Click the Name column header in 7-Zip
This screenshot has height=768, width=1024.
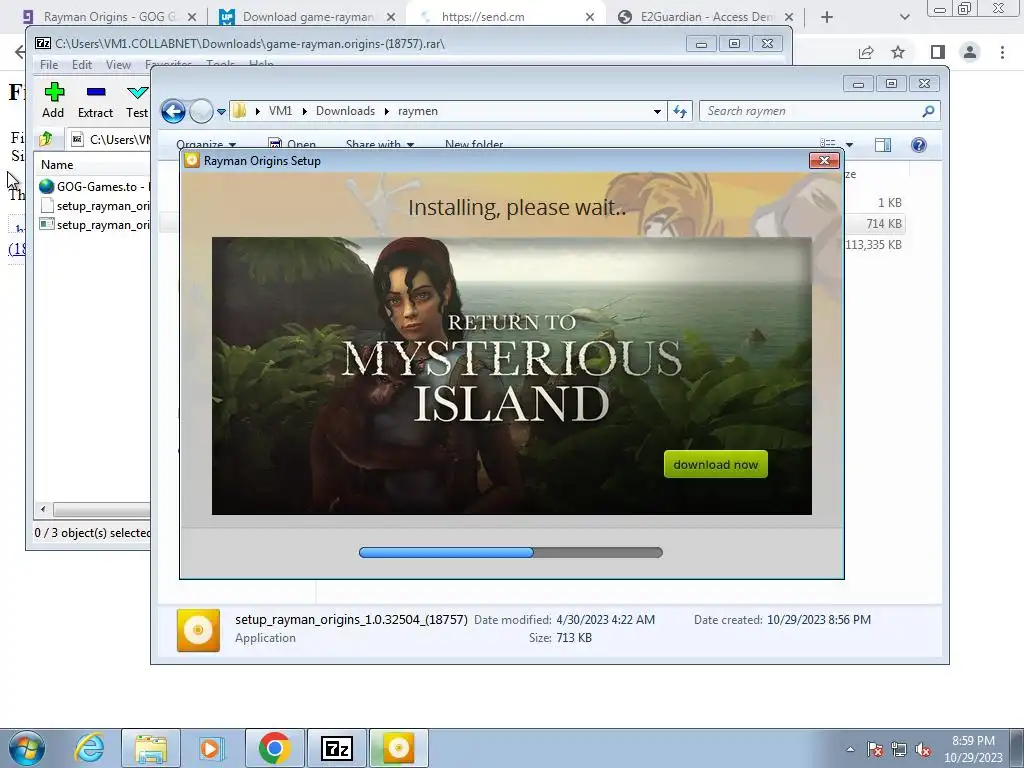pos(57,165)
